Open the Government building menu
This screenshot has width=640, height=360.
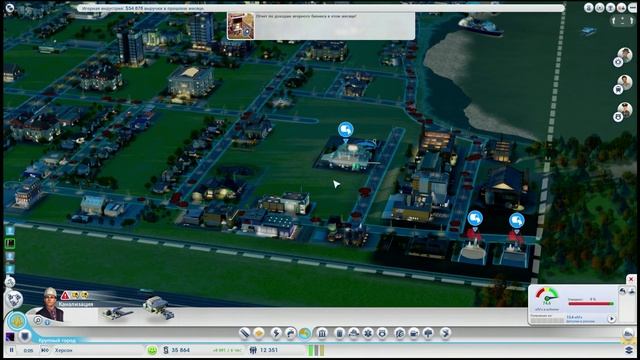click(x=322, y=333)
